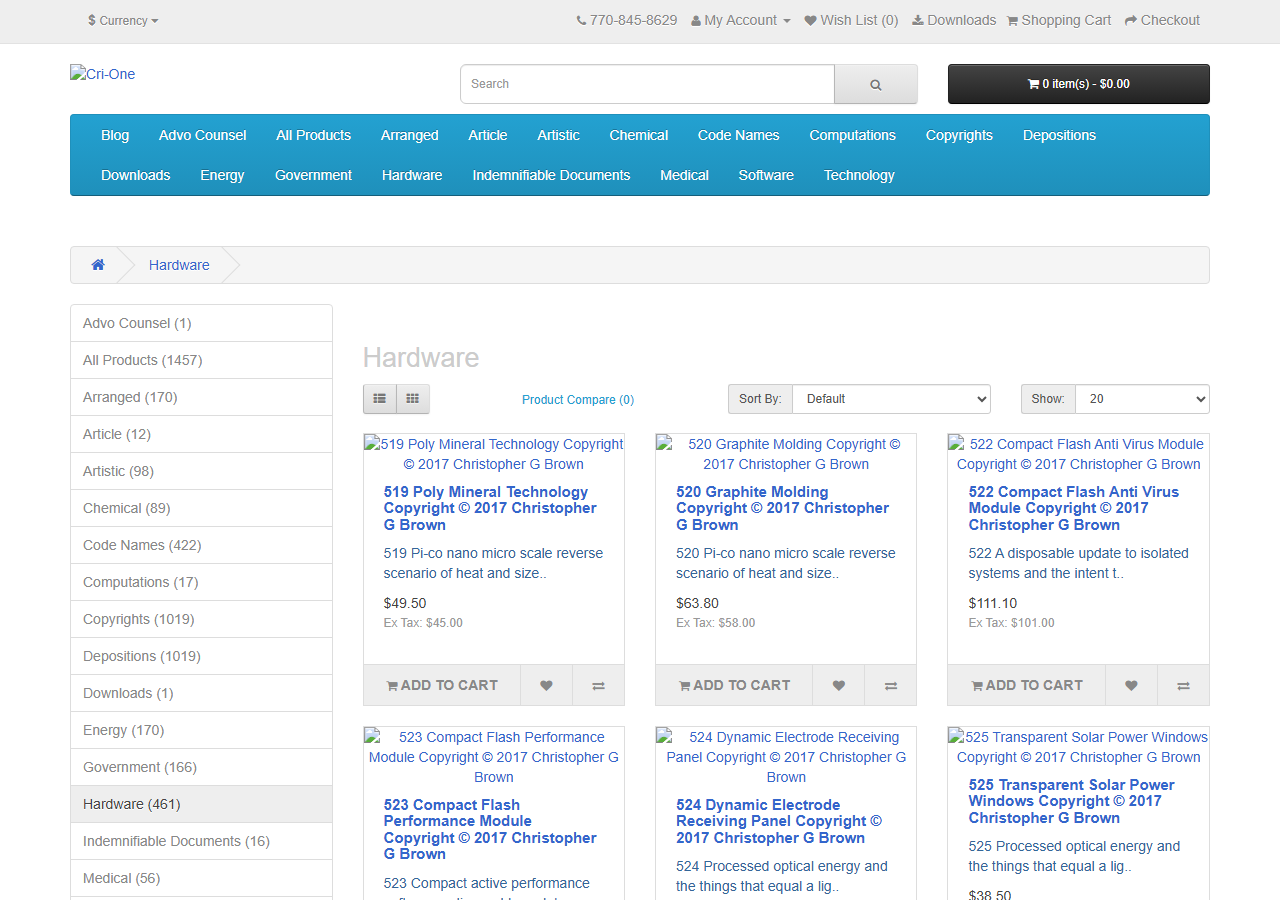
Task: Select All Products (1457) in sidebar
Action: click(201, 360)
